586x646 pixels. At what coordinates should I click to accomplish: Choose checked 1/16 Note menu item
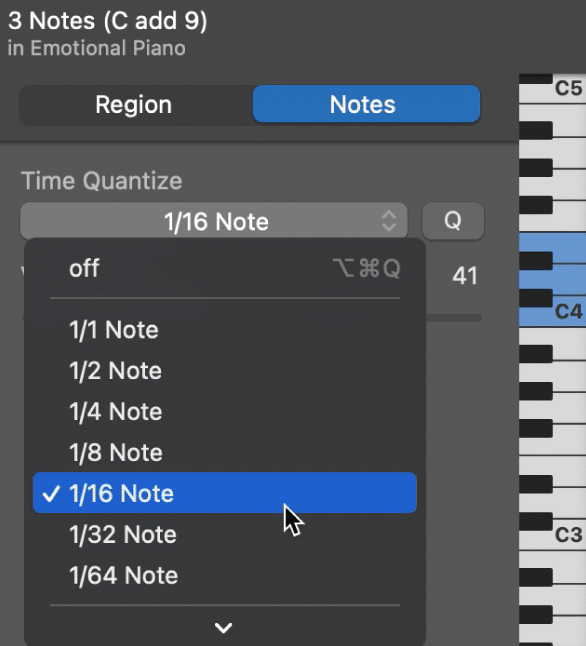click(x=225, y=493)
